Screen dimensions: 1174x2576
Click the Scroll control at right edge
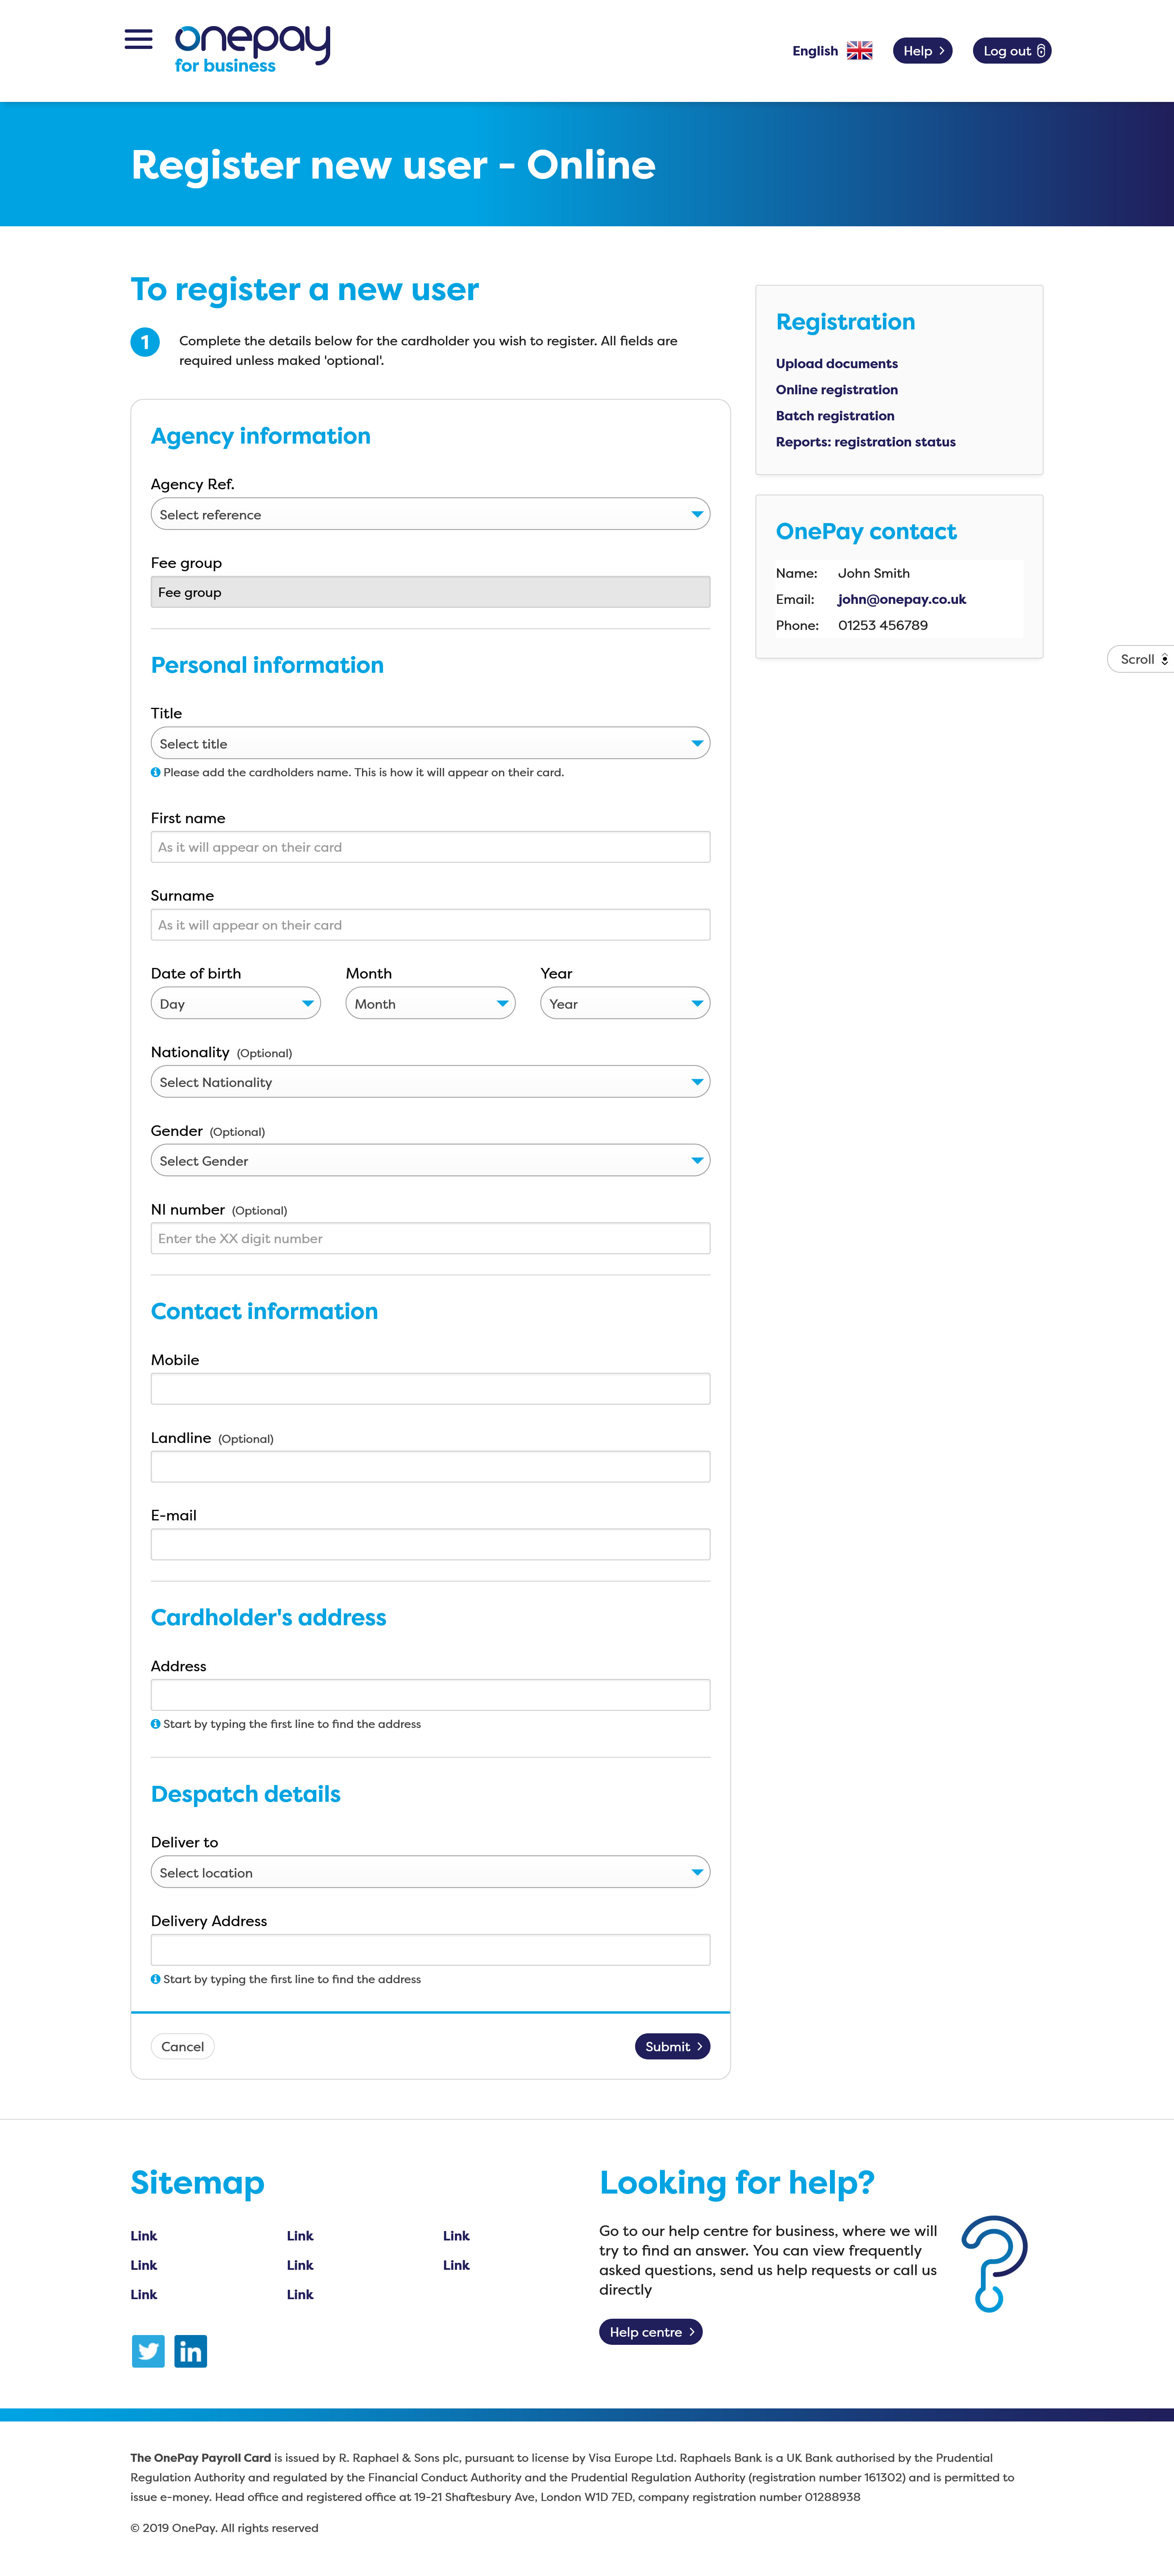tap(1142, 659)
